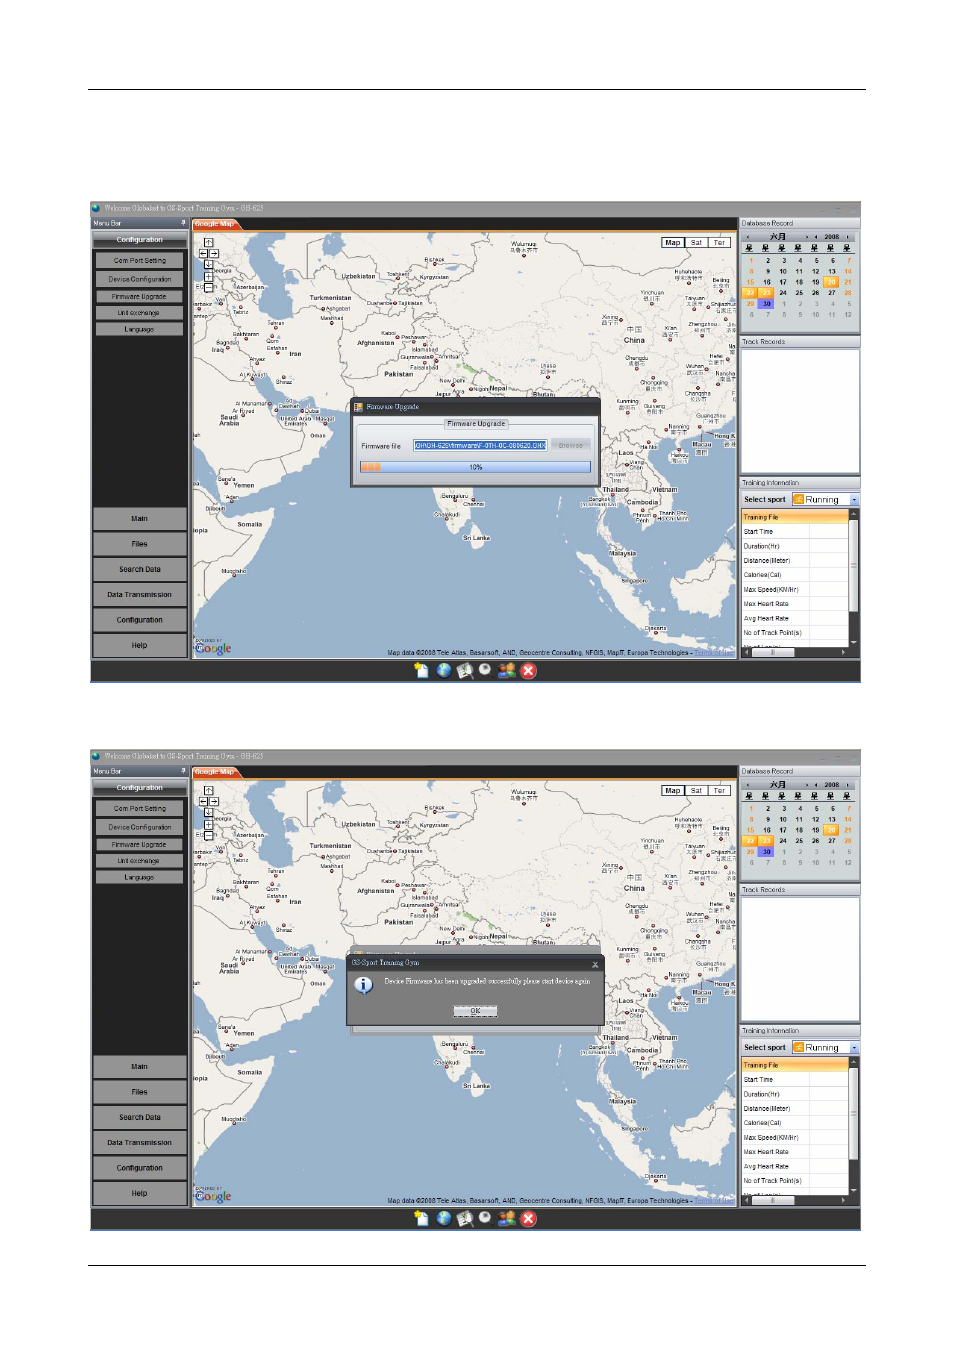Switch to Ter map view in top screenshot
This screenshot has height=1350, width=954.
point(719,242)
